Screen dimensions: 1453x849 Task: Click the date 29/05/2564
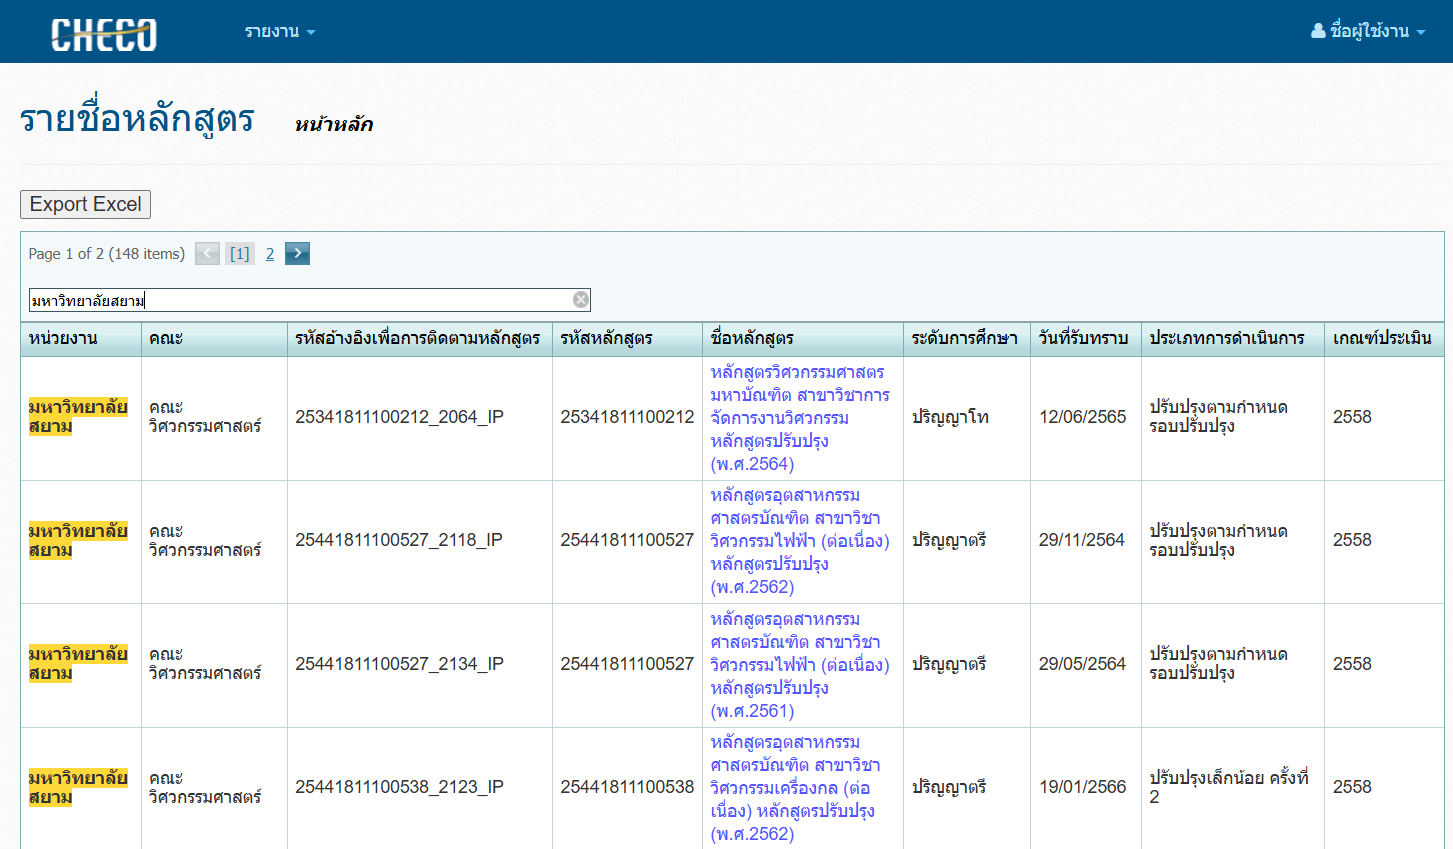coord(1082,664)
